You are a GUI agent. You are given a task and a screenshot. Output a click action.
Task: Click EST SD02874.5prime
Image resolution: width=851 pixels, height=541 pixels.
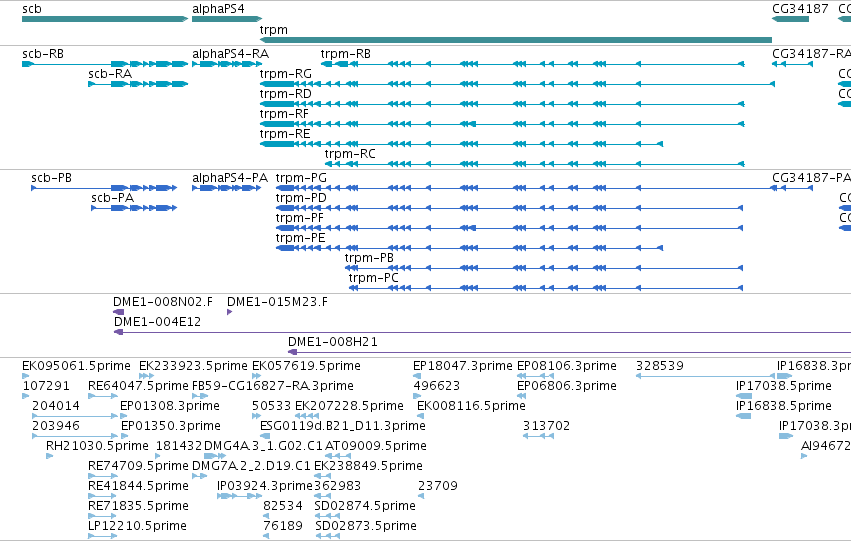pyautogui.click(x=365, y=506)
